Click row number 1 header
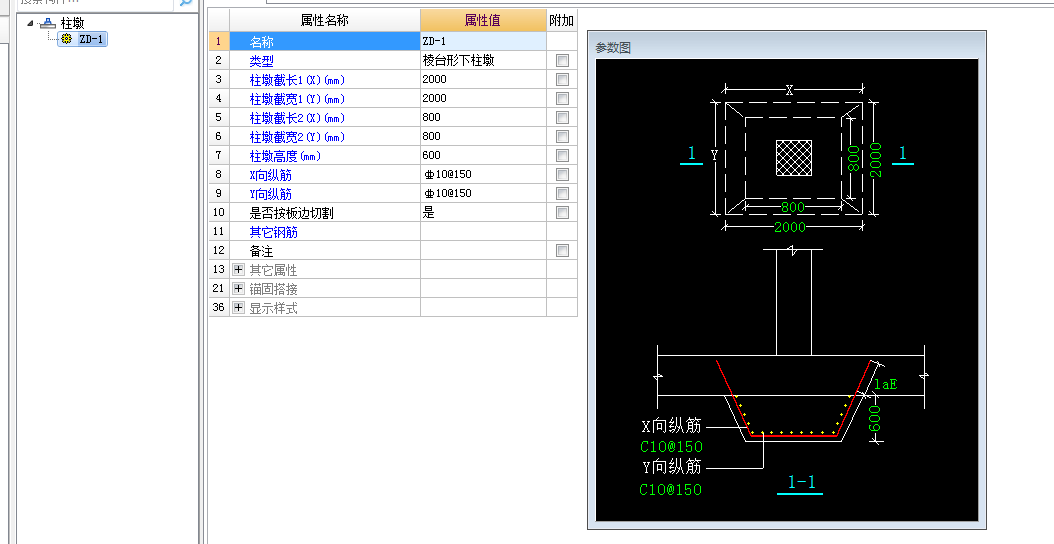 [218, 41]
